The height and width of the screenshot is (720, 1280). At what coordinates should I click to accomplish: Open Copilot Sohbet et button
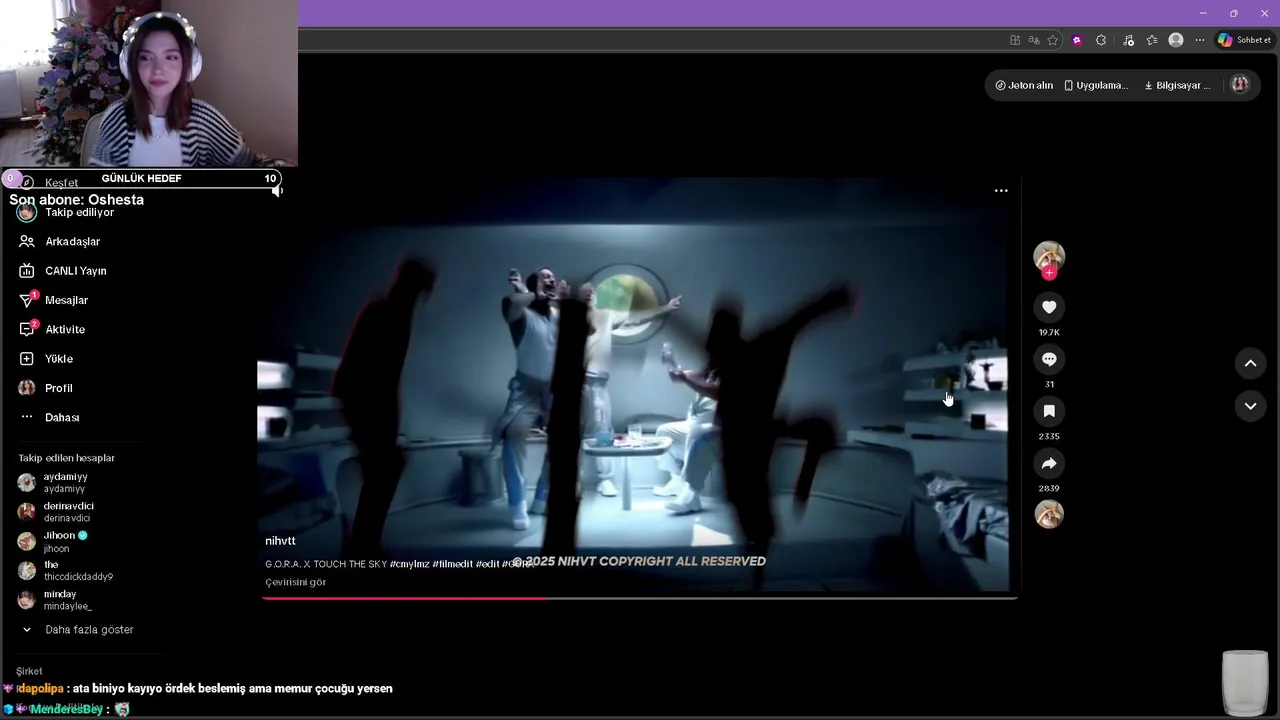1244,40
